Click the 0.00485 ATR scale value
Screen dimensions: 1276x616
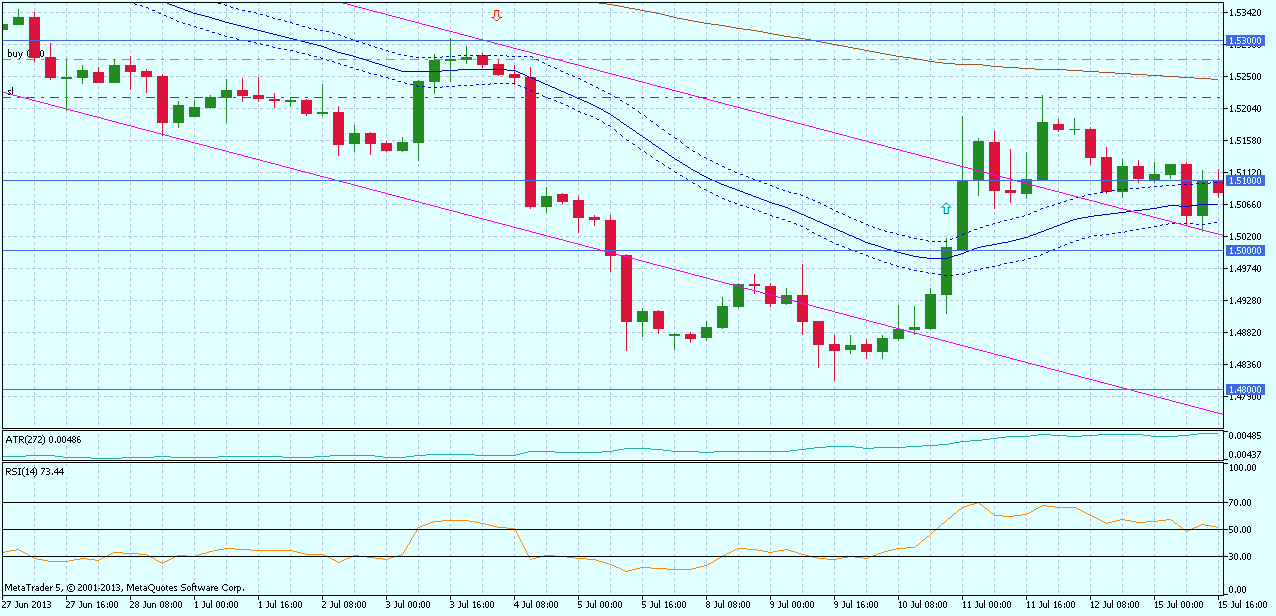[x=1246, y=436]
